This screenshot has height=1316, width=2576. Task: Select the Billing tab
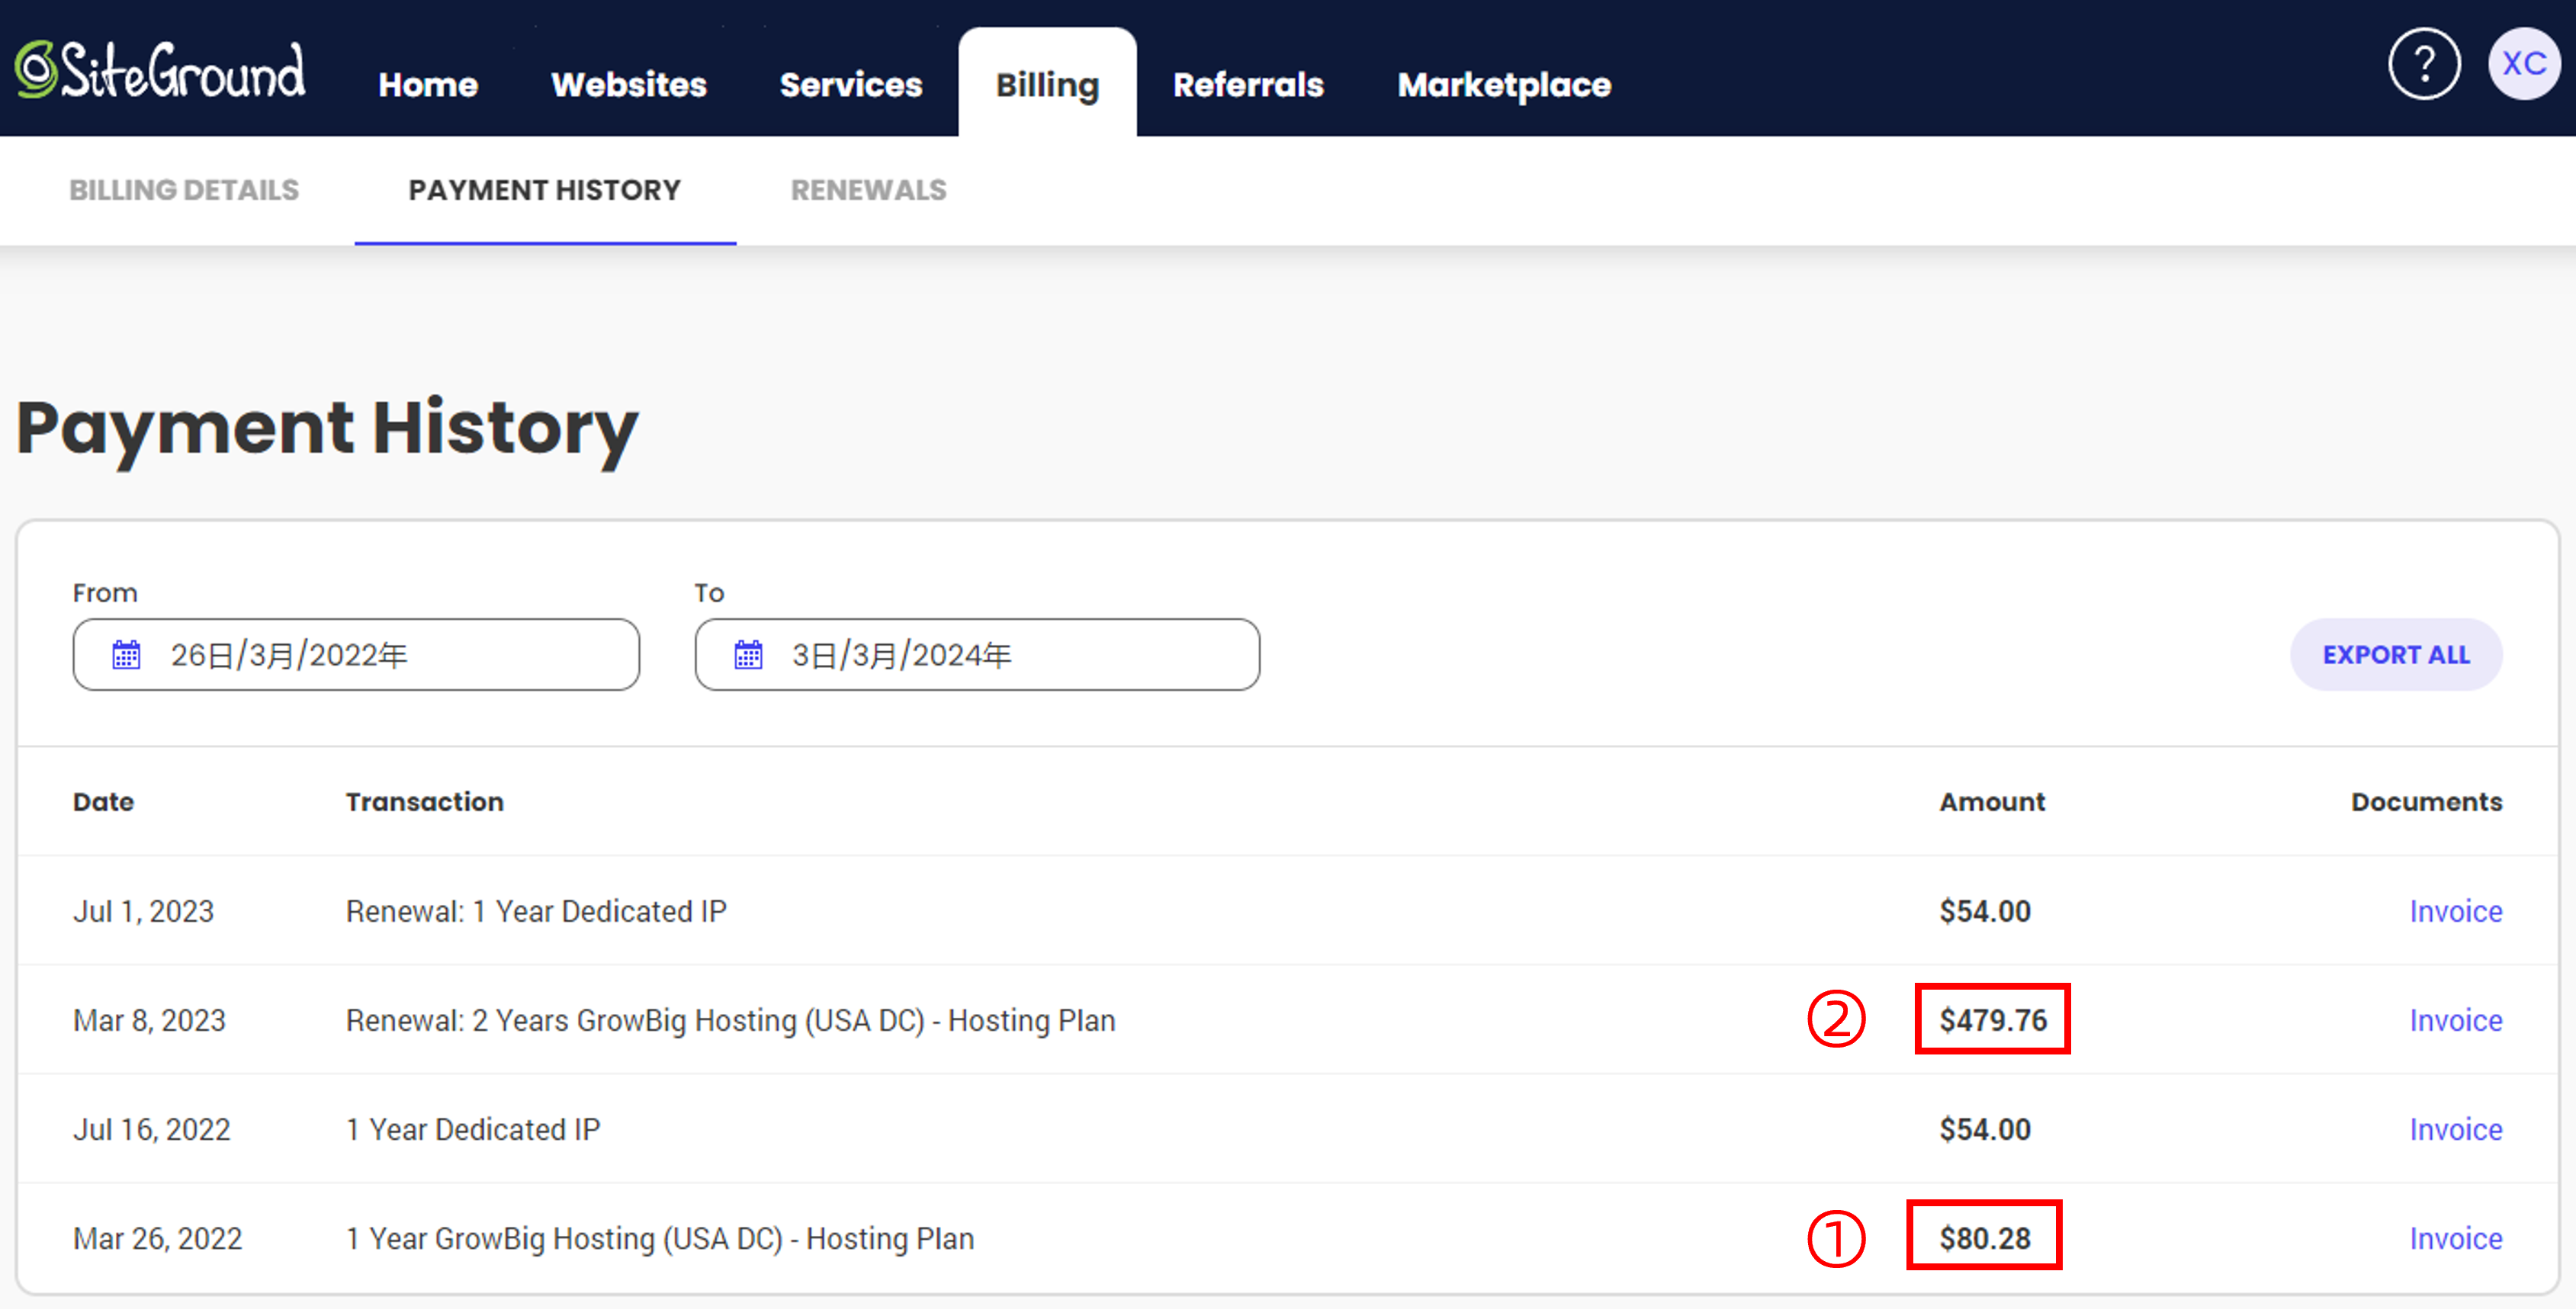pyautogui.click(x=1047, y=85)
